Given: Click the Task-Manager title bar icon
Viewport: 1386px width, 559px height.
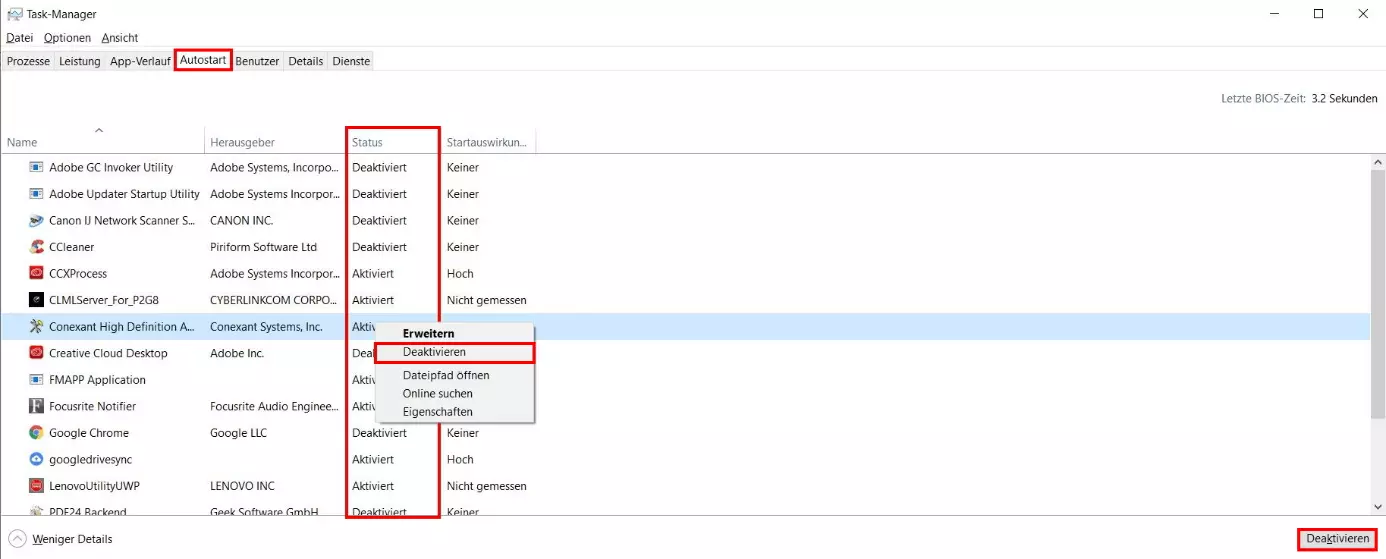Looking at the screenshot, I should [x=14, y=14].
